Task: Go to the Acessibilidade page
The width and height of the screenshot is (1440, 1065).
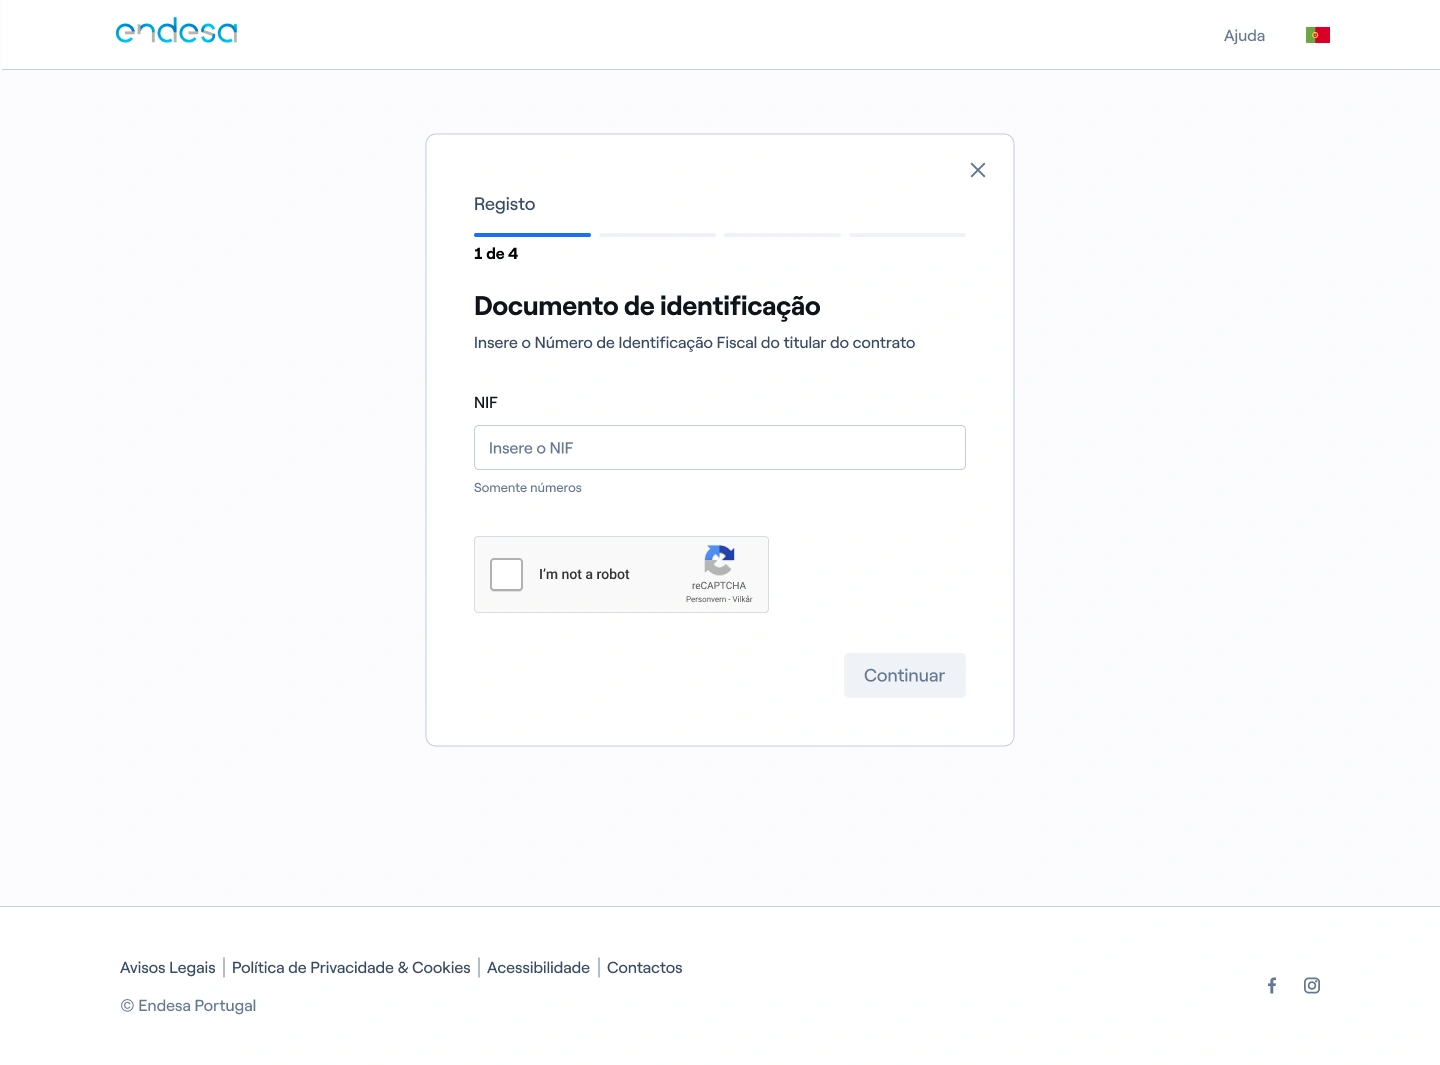Action: tap(538, 967)
